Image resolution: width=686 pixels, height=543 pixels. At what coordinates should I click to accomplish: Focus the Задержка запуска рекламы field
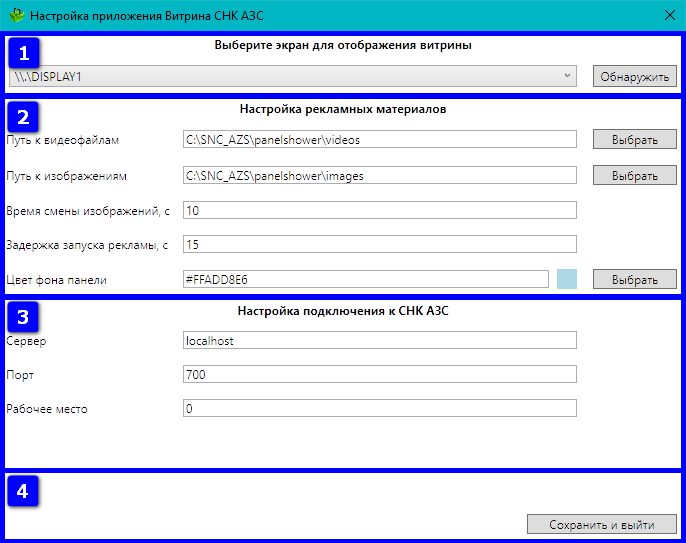[380, 244]
